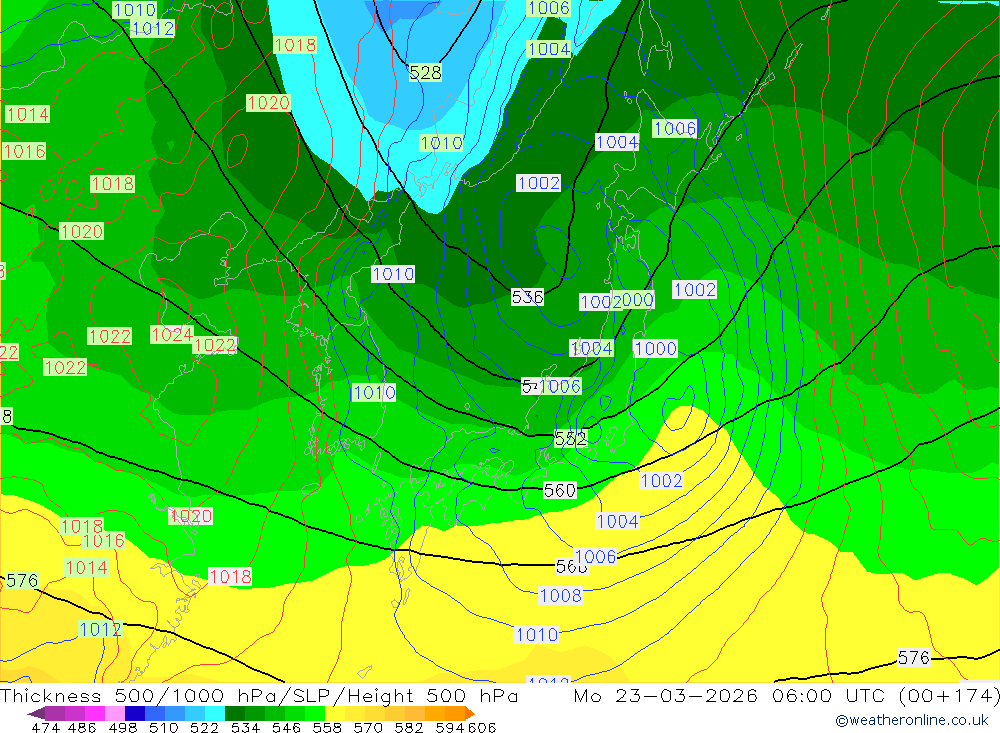Select the 552 height contour label
1000x733 pixels.
click(x=570, y=438)
